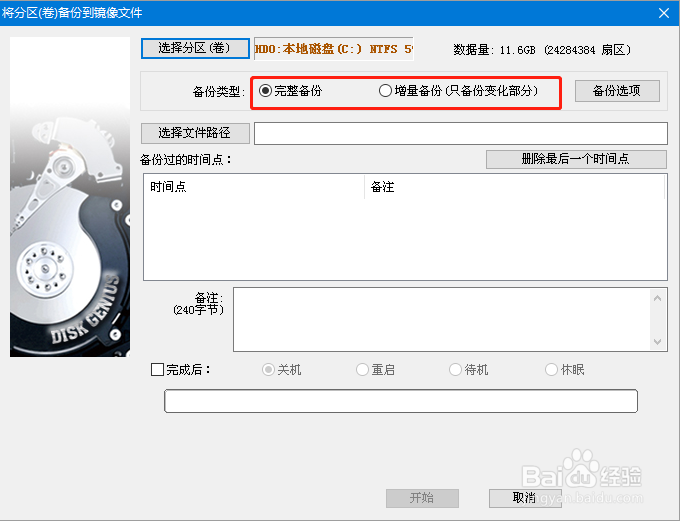
Task: Click the notes scrollbar down arrow
Action: click(x=657, y=341)
